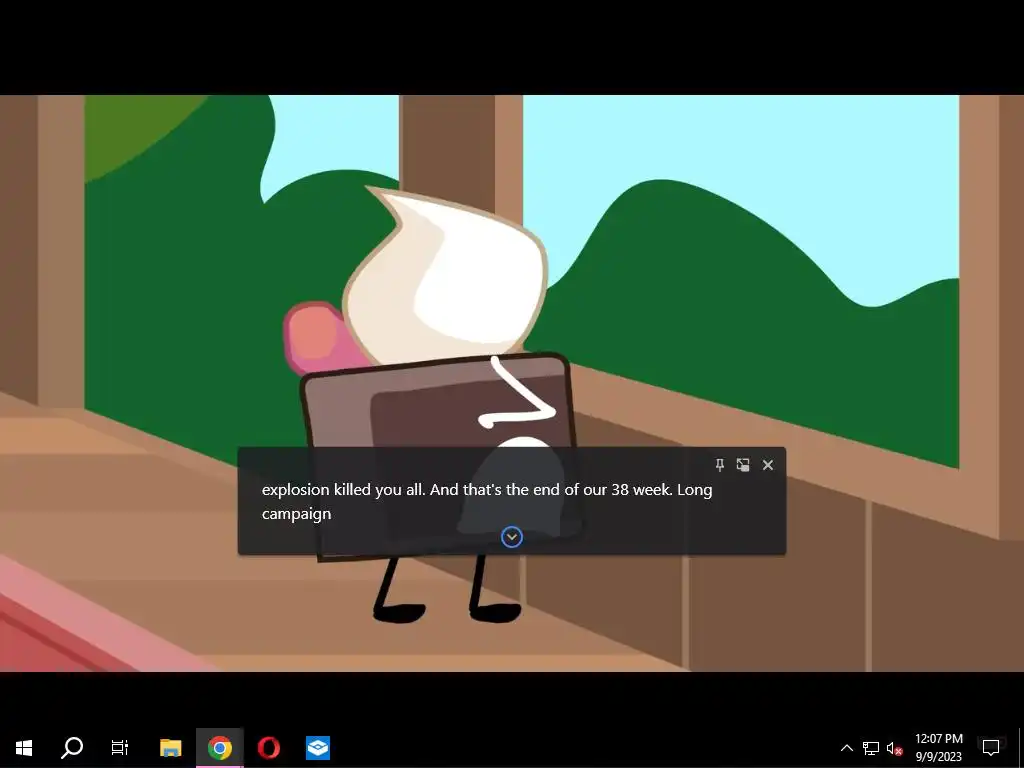Open the Action Center notifications icon
Screen dimensions: 1024x768
[991, 748]
